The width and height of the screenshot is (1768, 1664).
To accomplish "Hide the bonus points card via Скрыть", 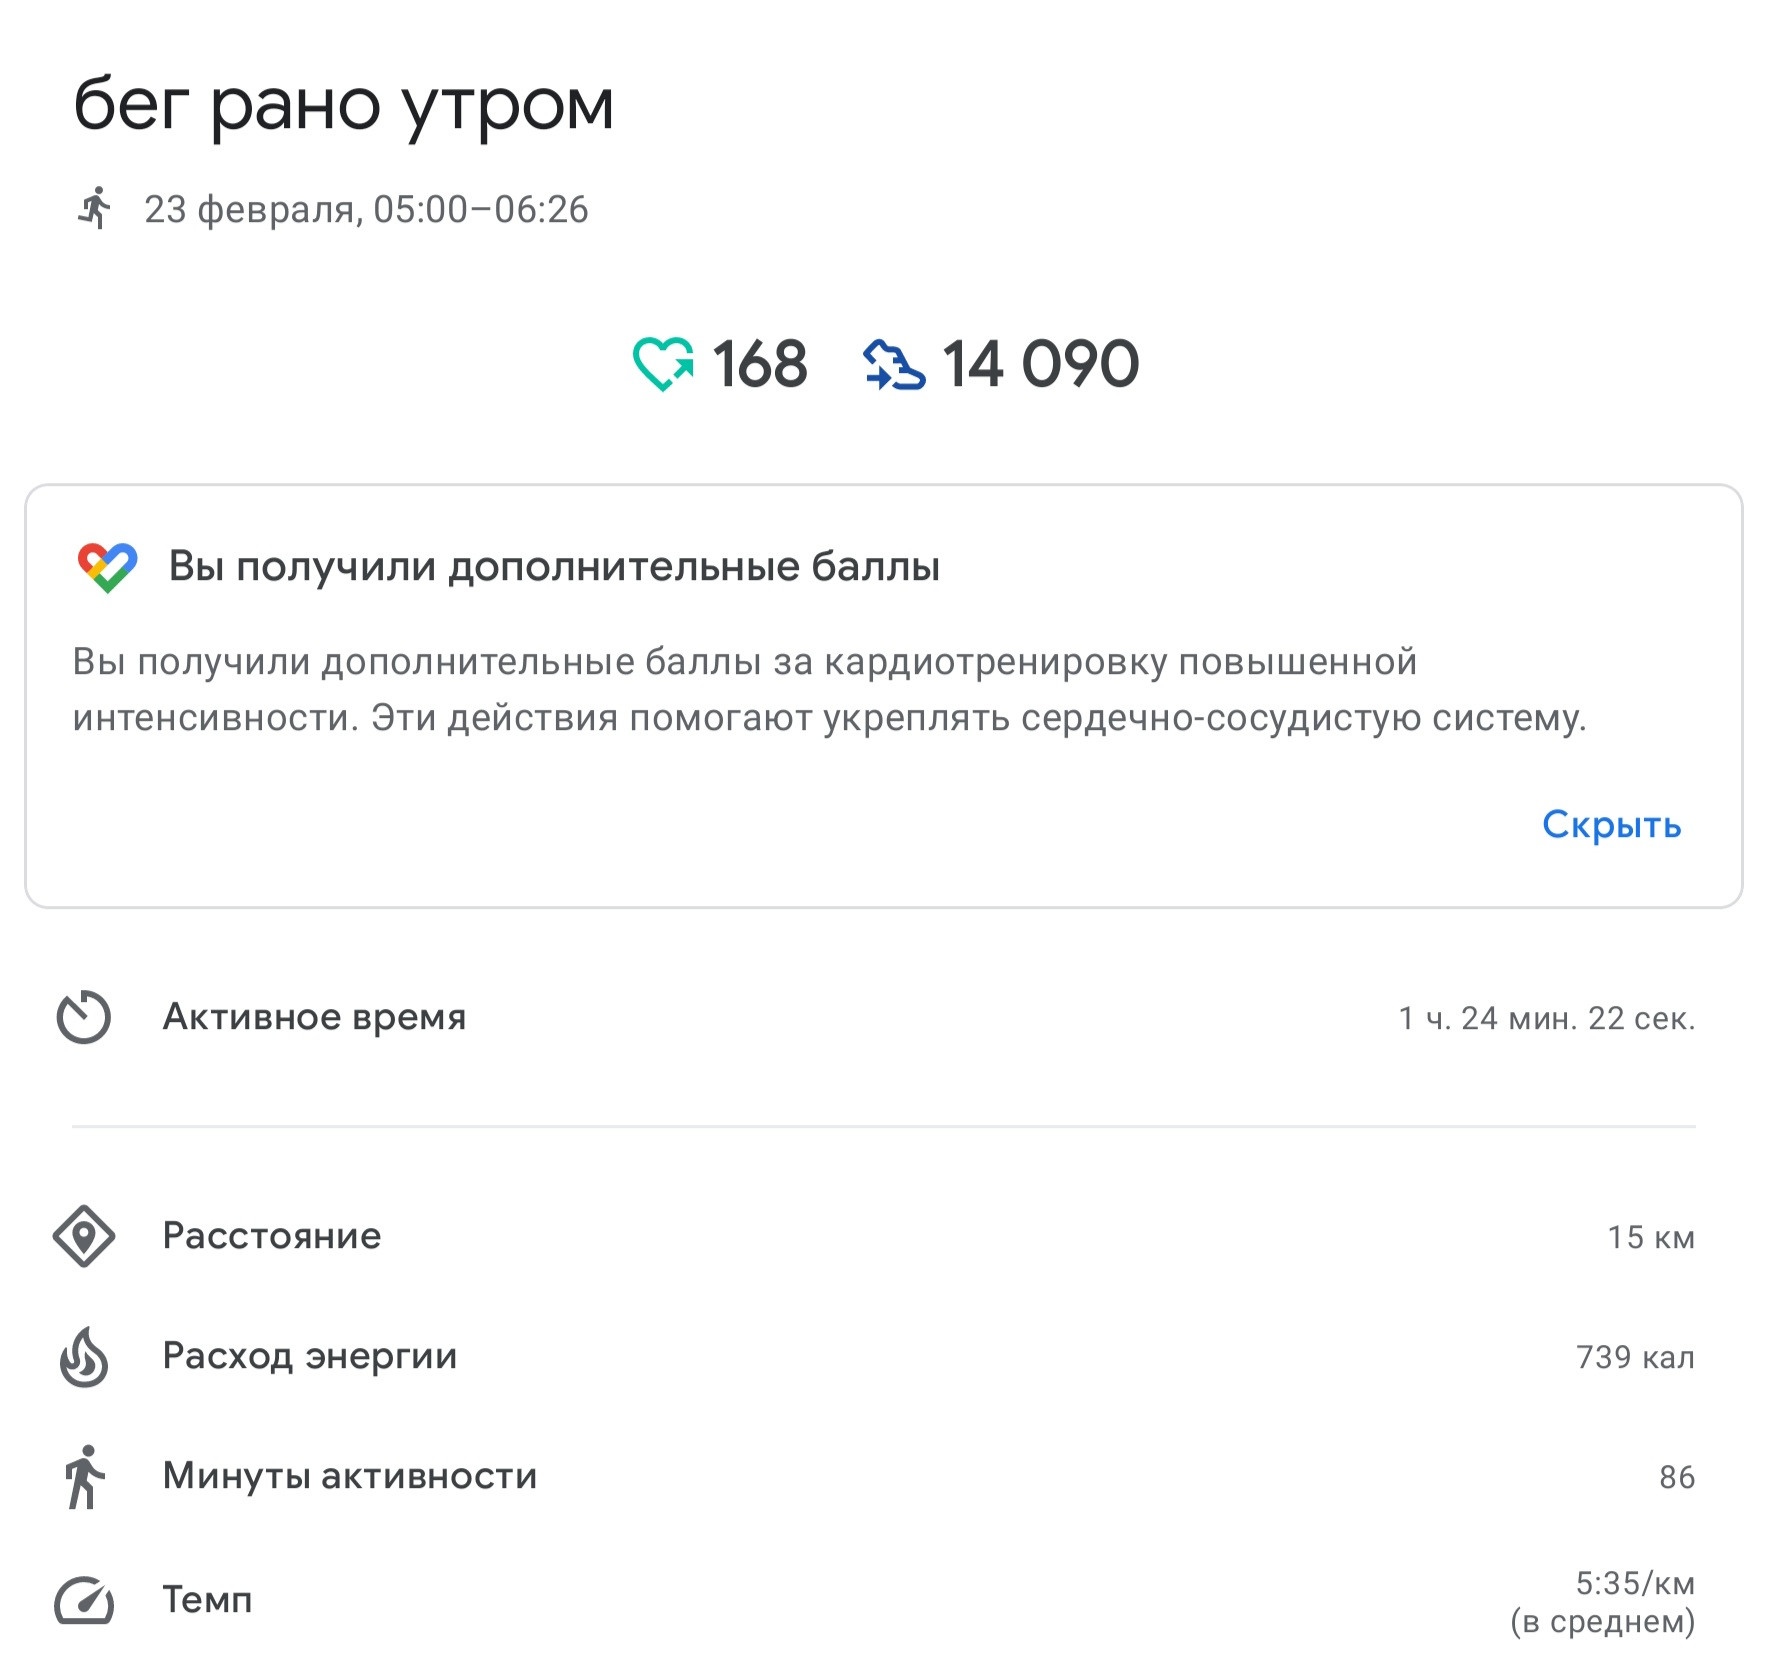I will (1611, 824).
